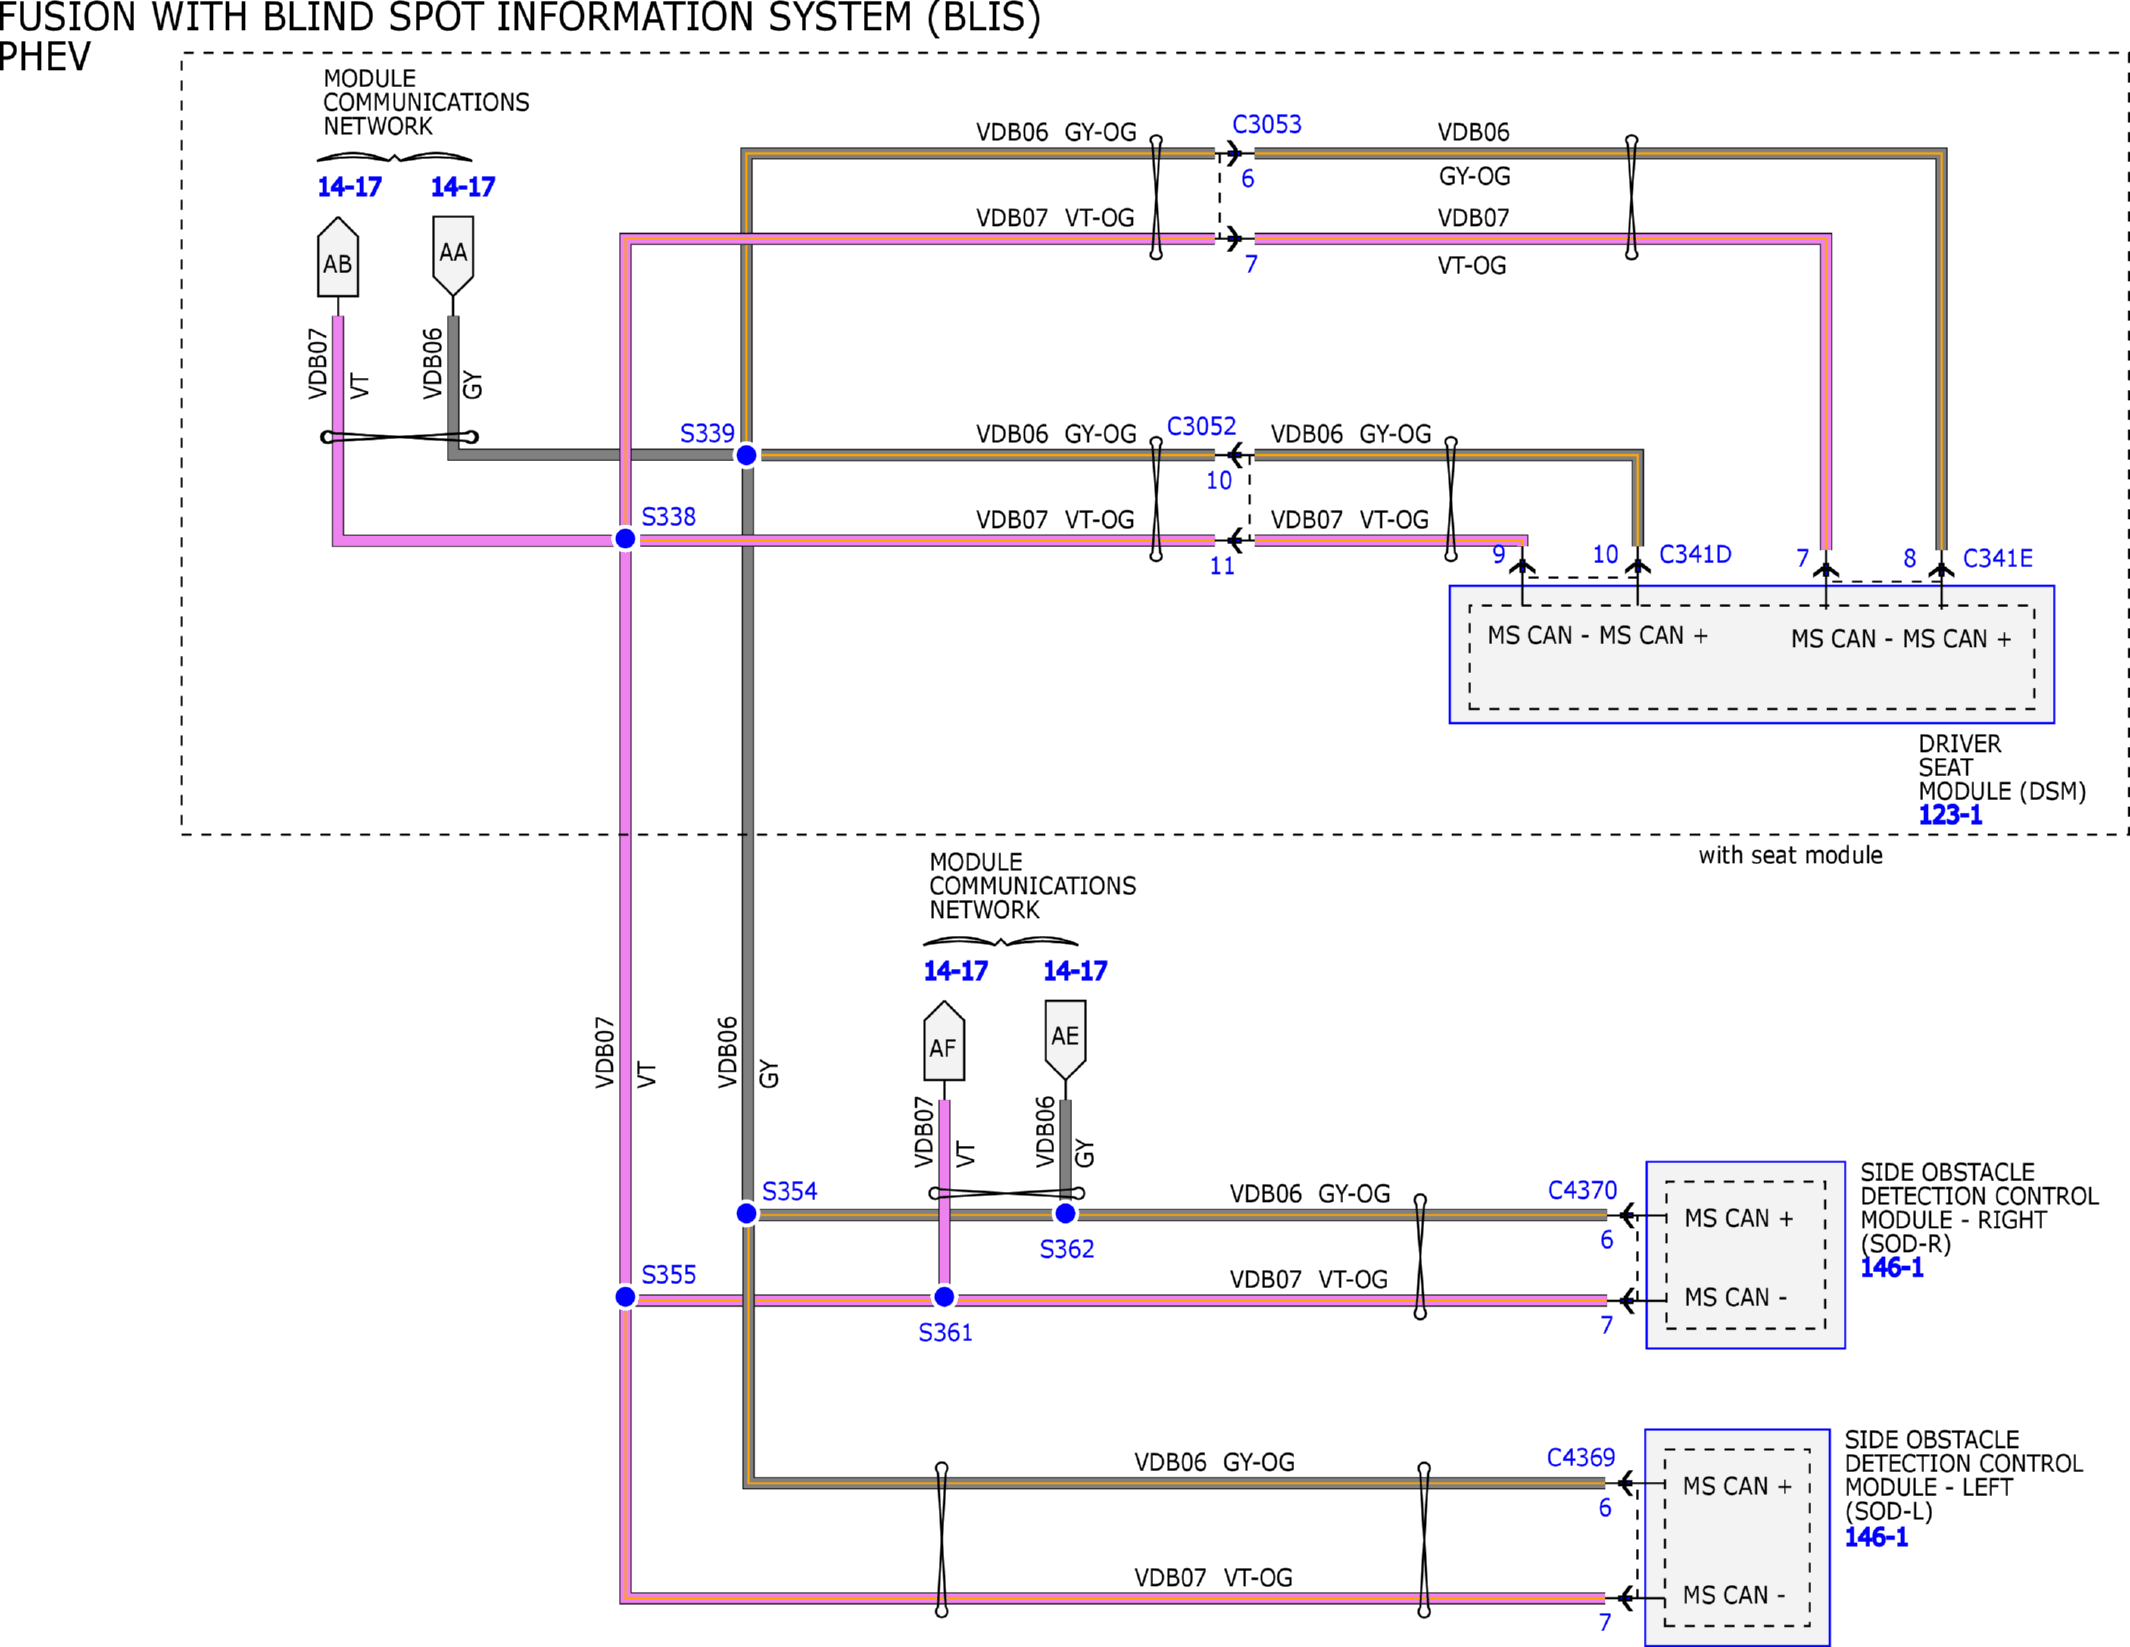
Task: Select the Side Obstacle Detection Module - Left label
Action: (1964, 1476)
